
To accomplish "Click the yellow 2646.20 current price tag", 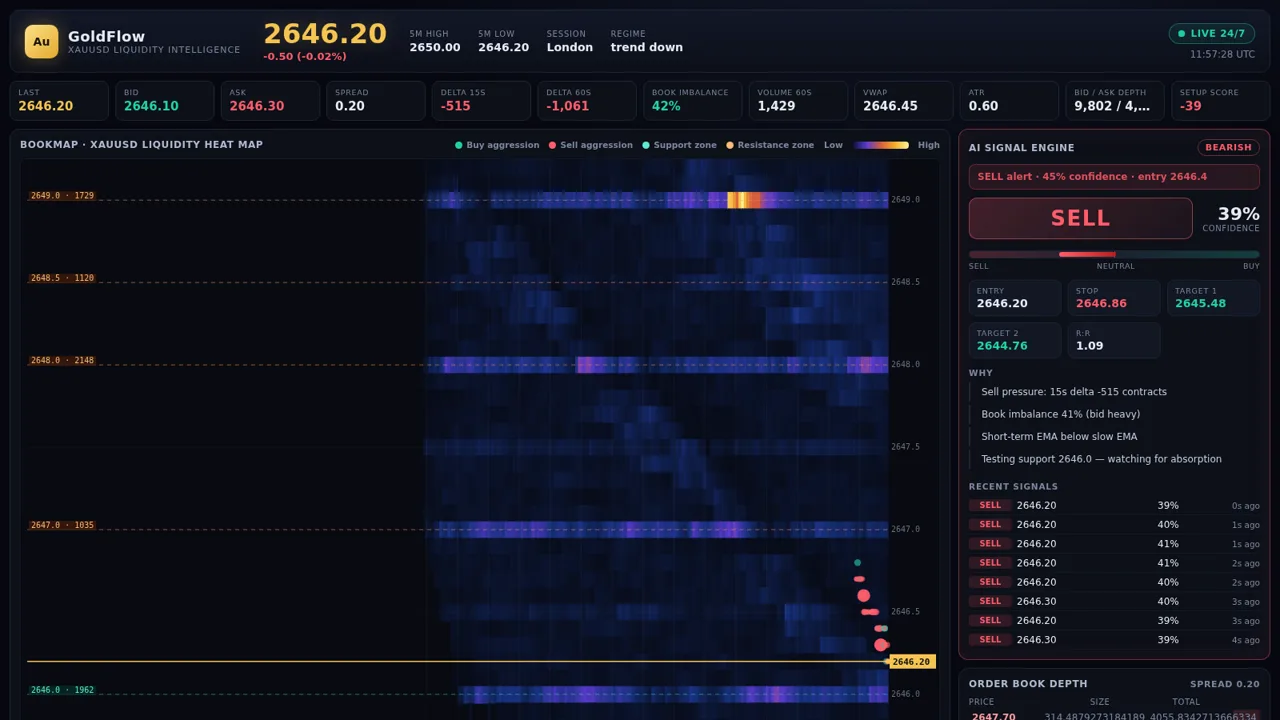I will 911,661.
